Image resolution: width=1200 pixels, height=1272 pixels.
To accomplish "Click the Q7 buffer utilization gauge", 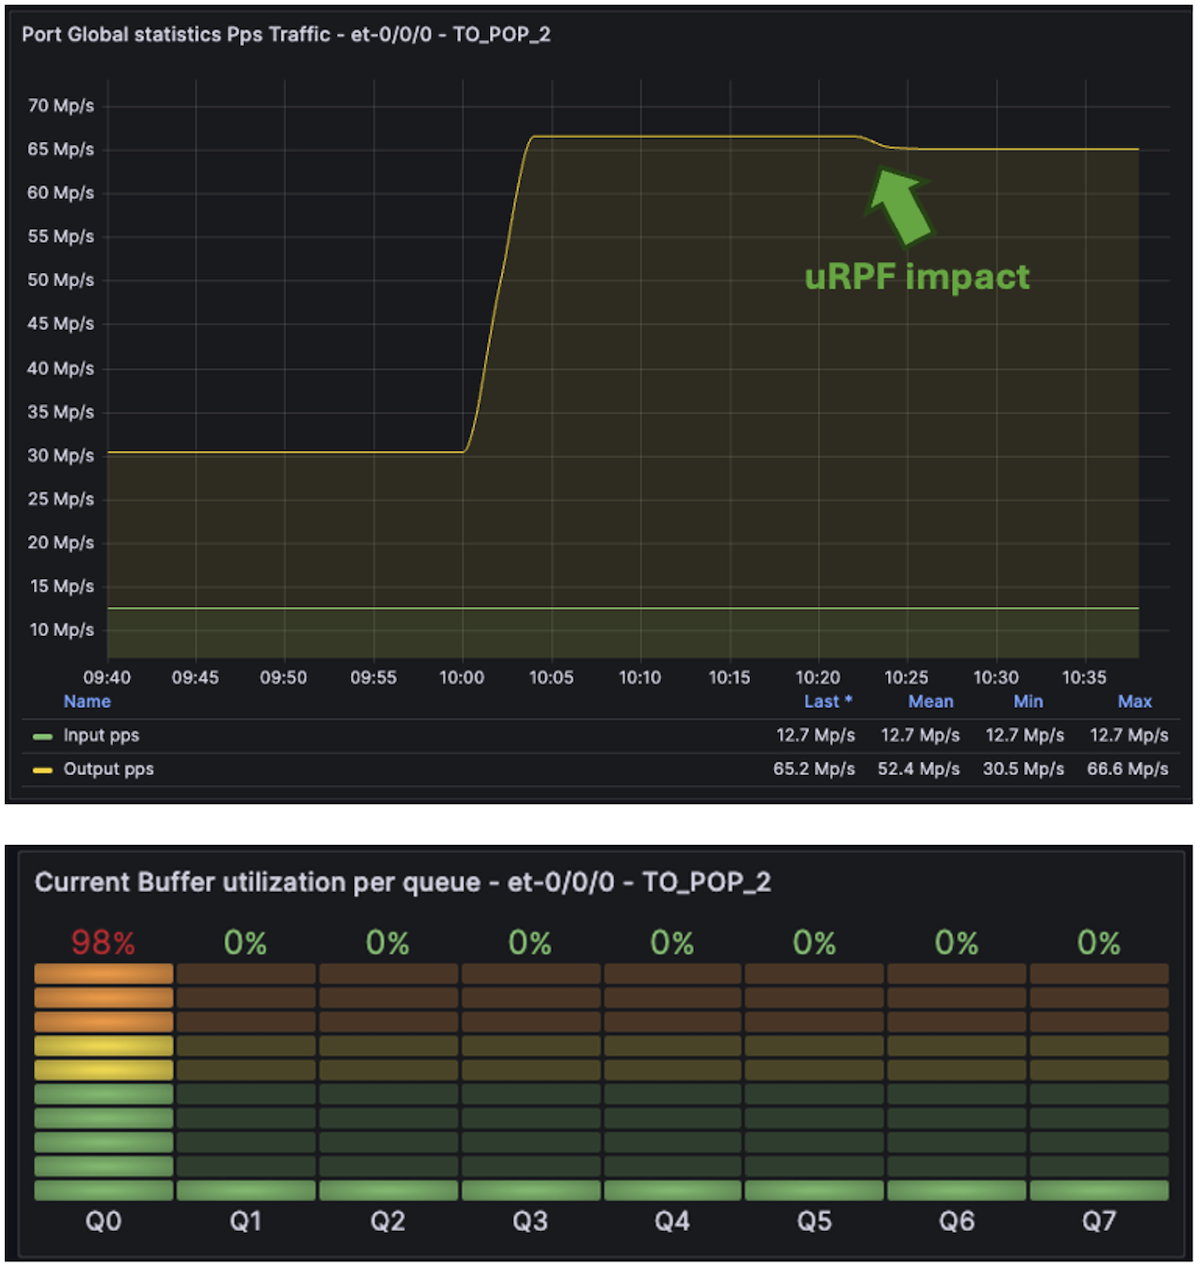I will click(x=1098, y=1080).
